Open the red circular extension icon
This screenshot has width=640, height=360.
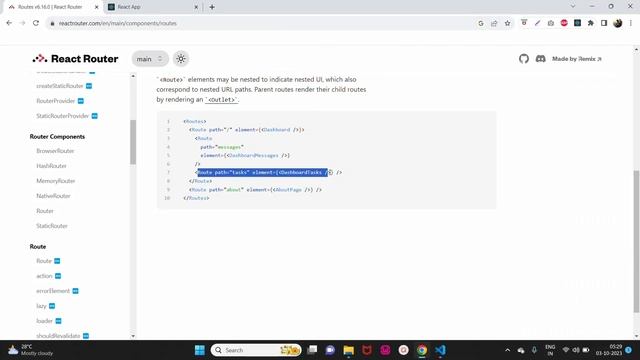pos(564,23)
